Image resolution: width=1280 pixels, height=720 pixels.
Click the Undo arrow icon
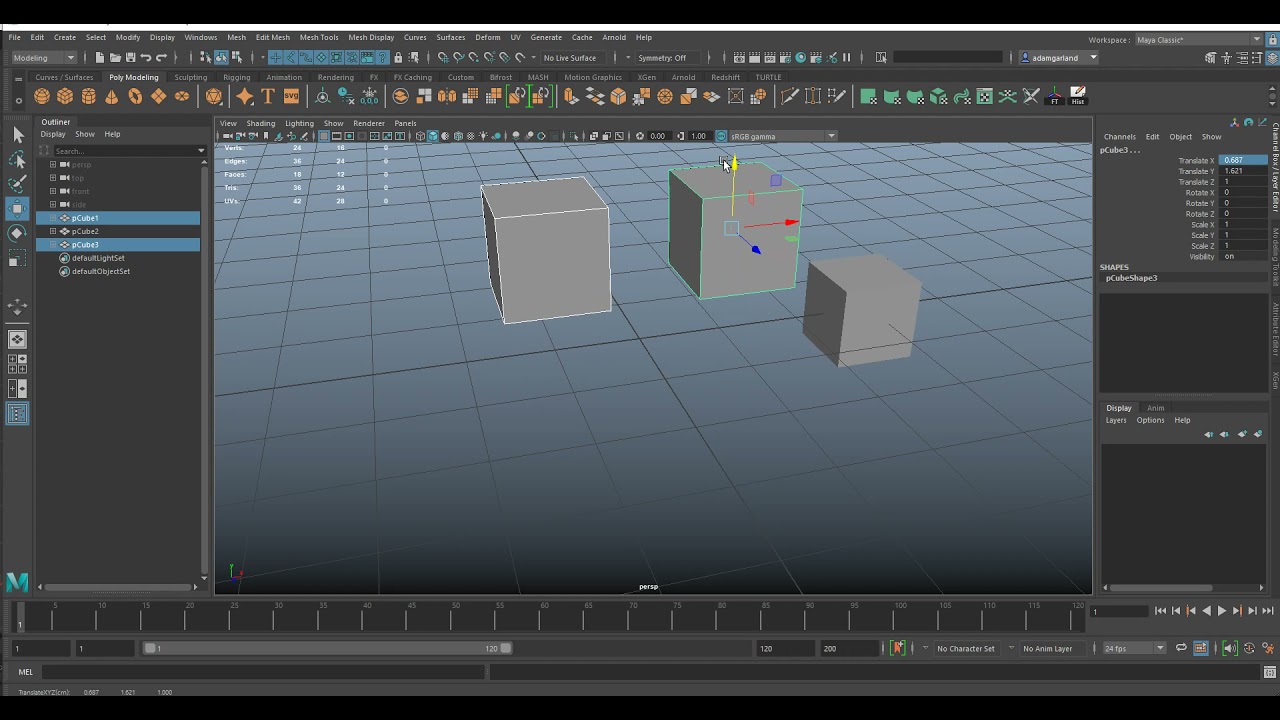pos(146,58)
